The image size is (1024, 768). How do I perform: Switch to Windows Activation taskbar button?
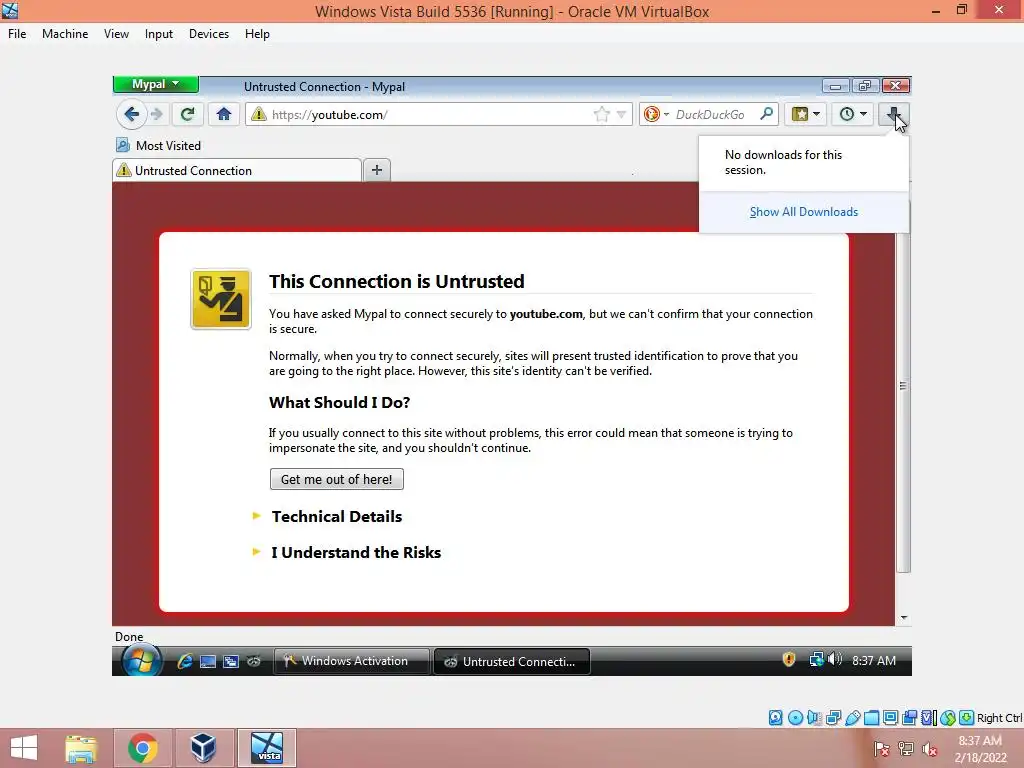pyautogui.click(x=351, y=661)
